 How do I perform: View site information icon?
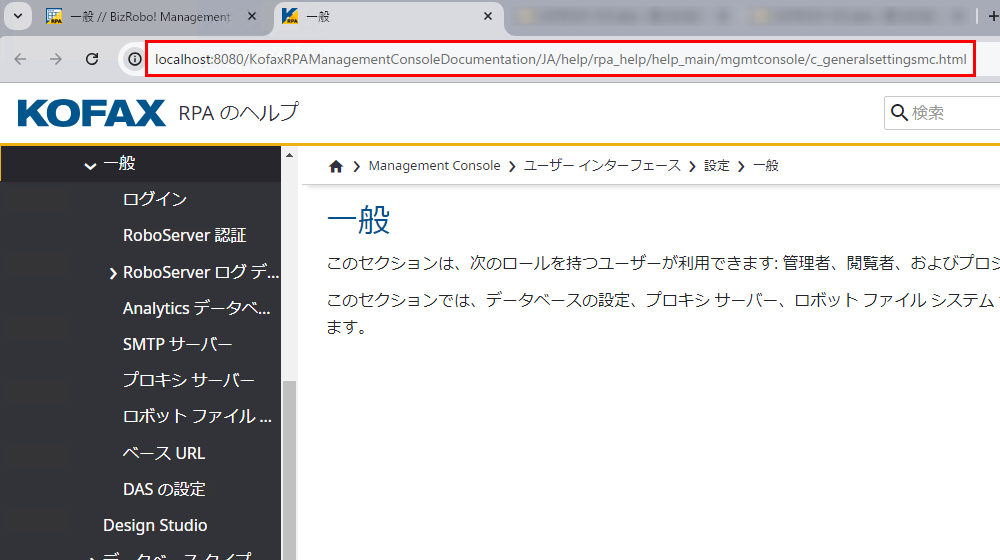pos(135,59)
